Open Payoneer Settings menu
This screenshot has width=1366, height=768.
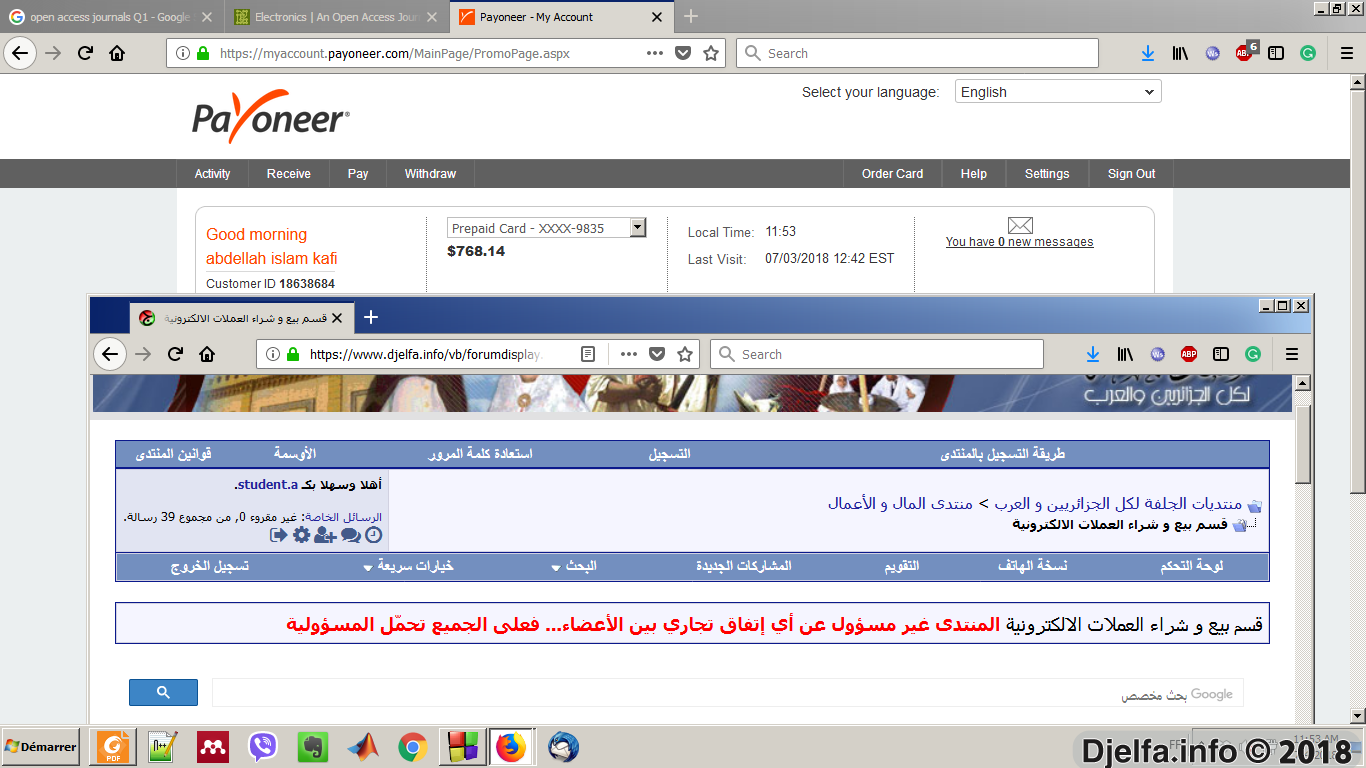[x=1047, y=174]
